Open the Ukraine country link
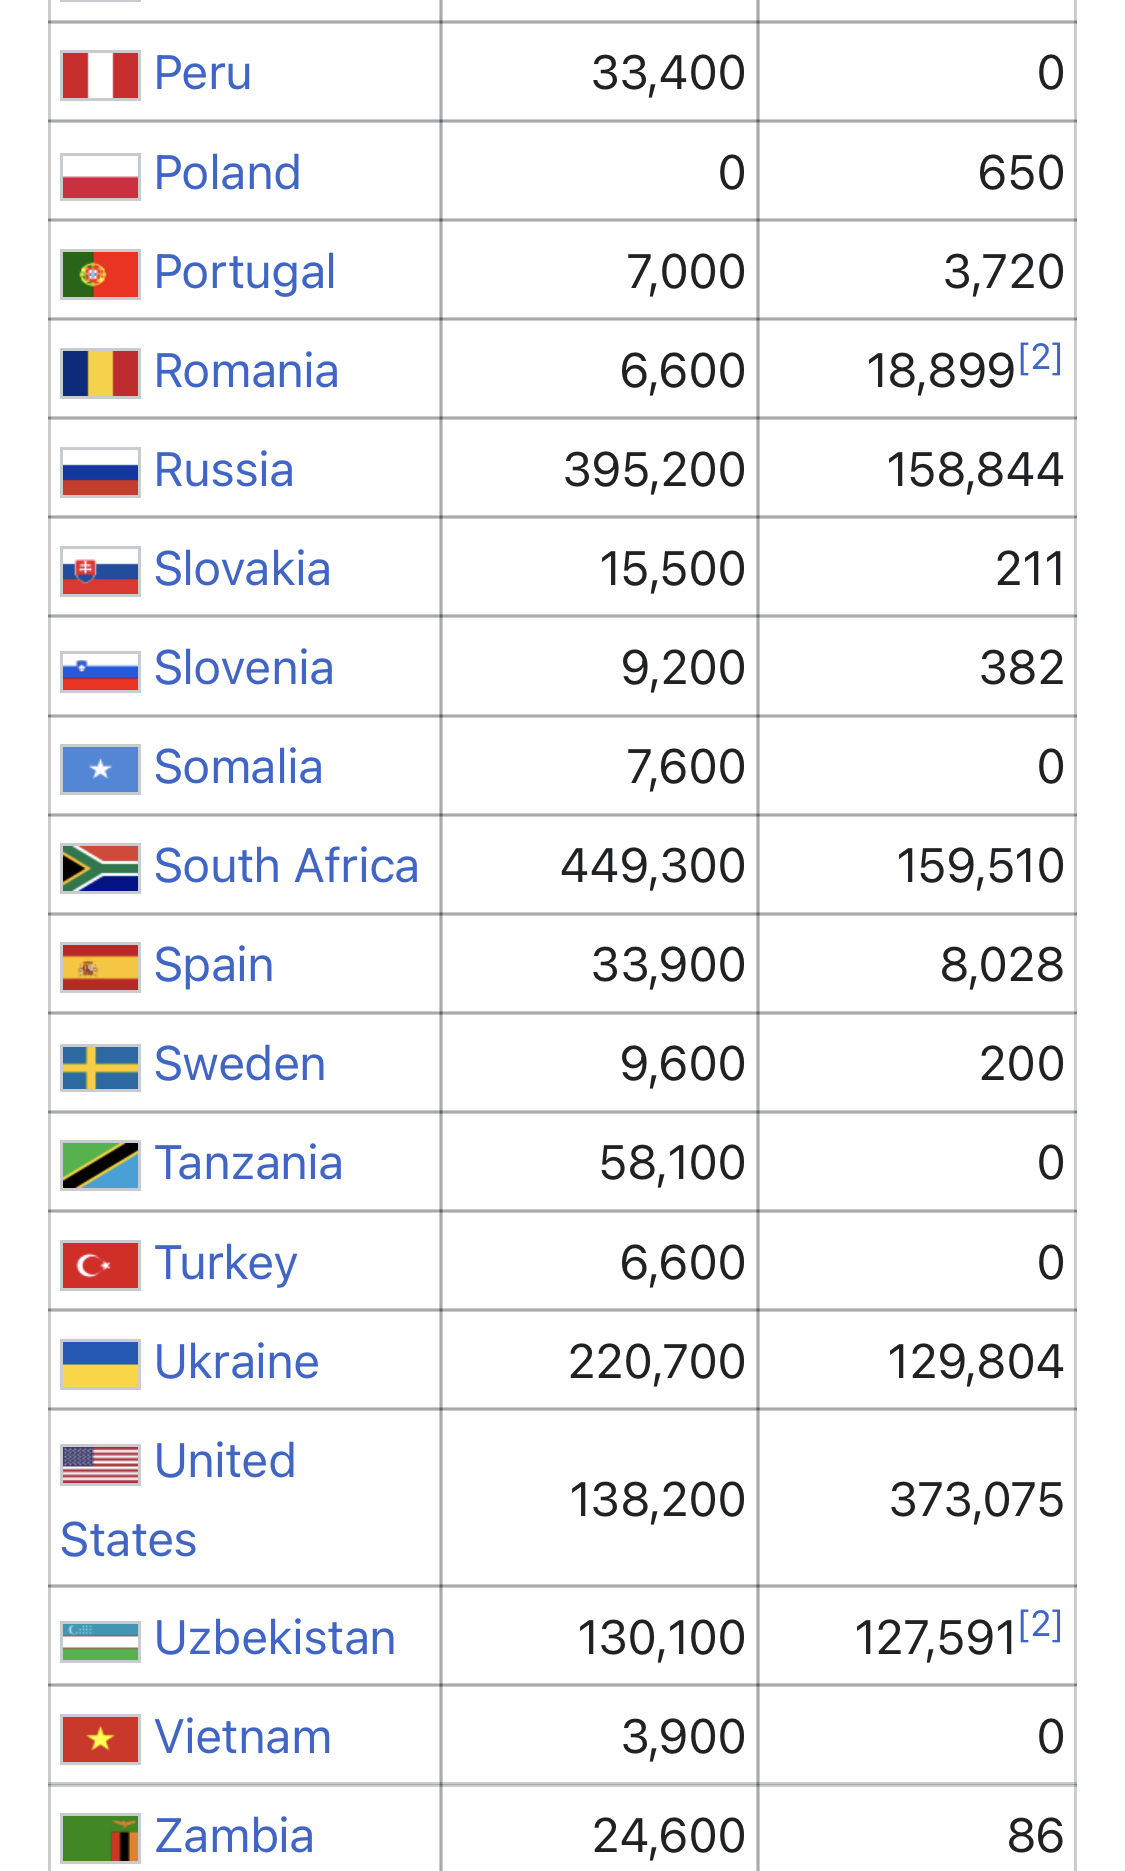1125x1871 pixels. [237, 1362]
